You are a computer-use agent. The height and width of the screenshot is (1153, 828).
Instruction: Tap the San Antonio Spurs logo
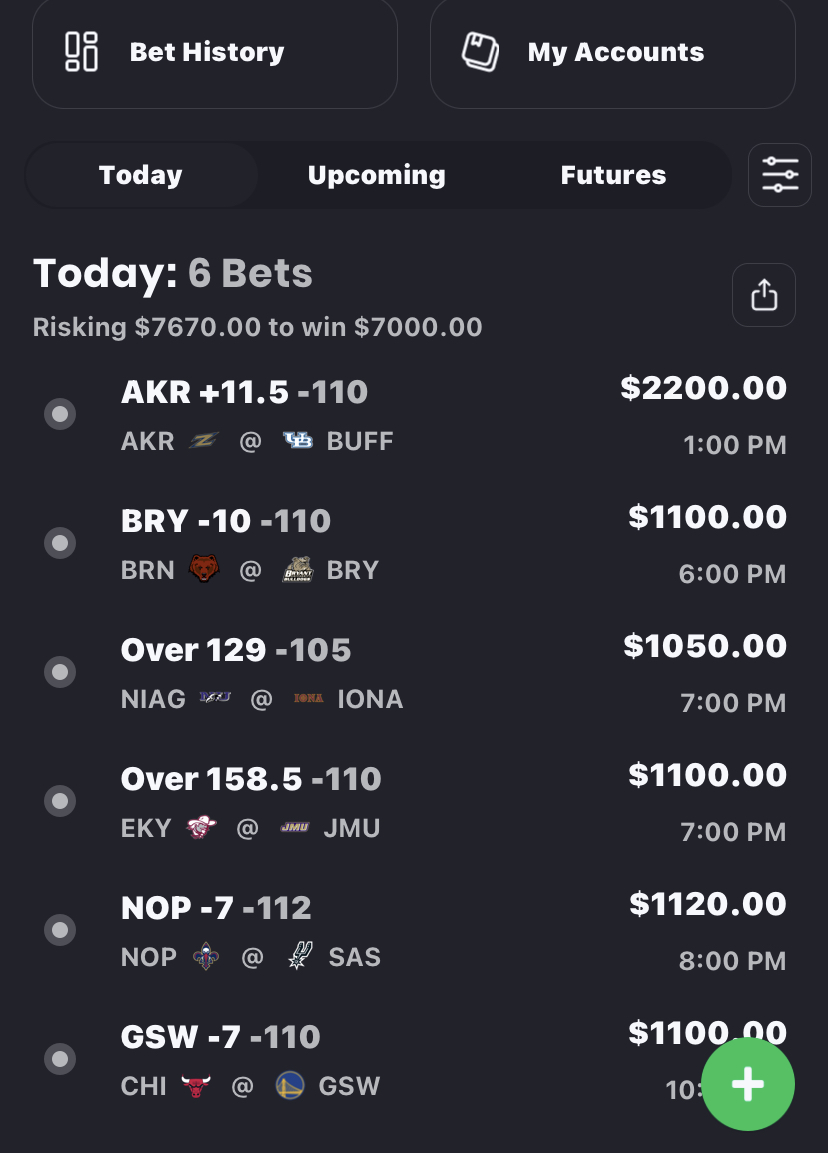(300, 957)
